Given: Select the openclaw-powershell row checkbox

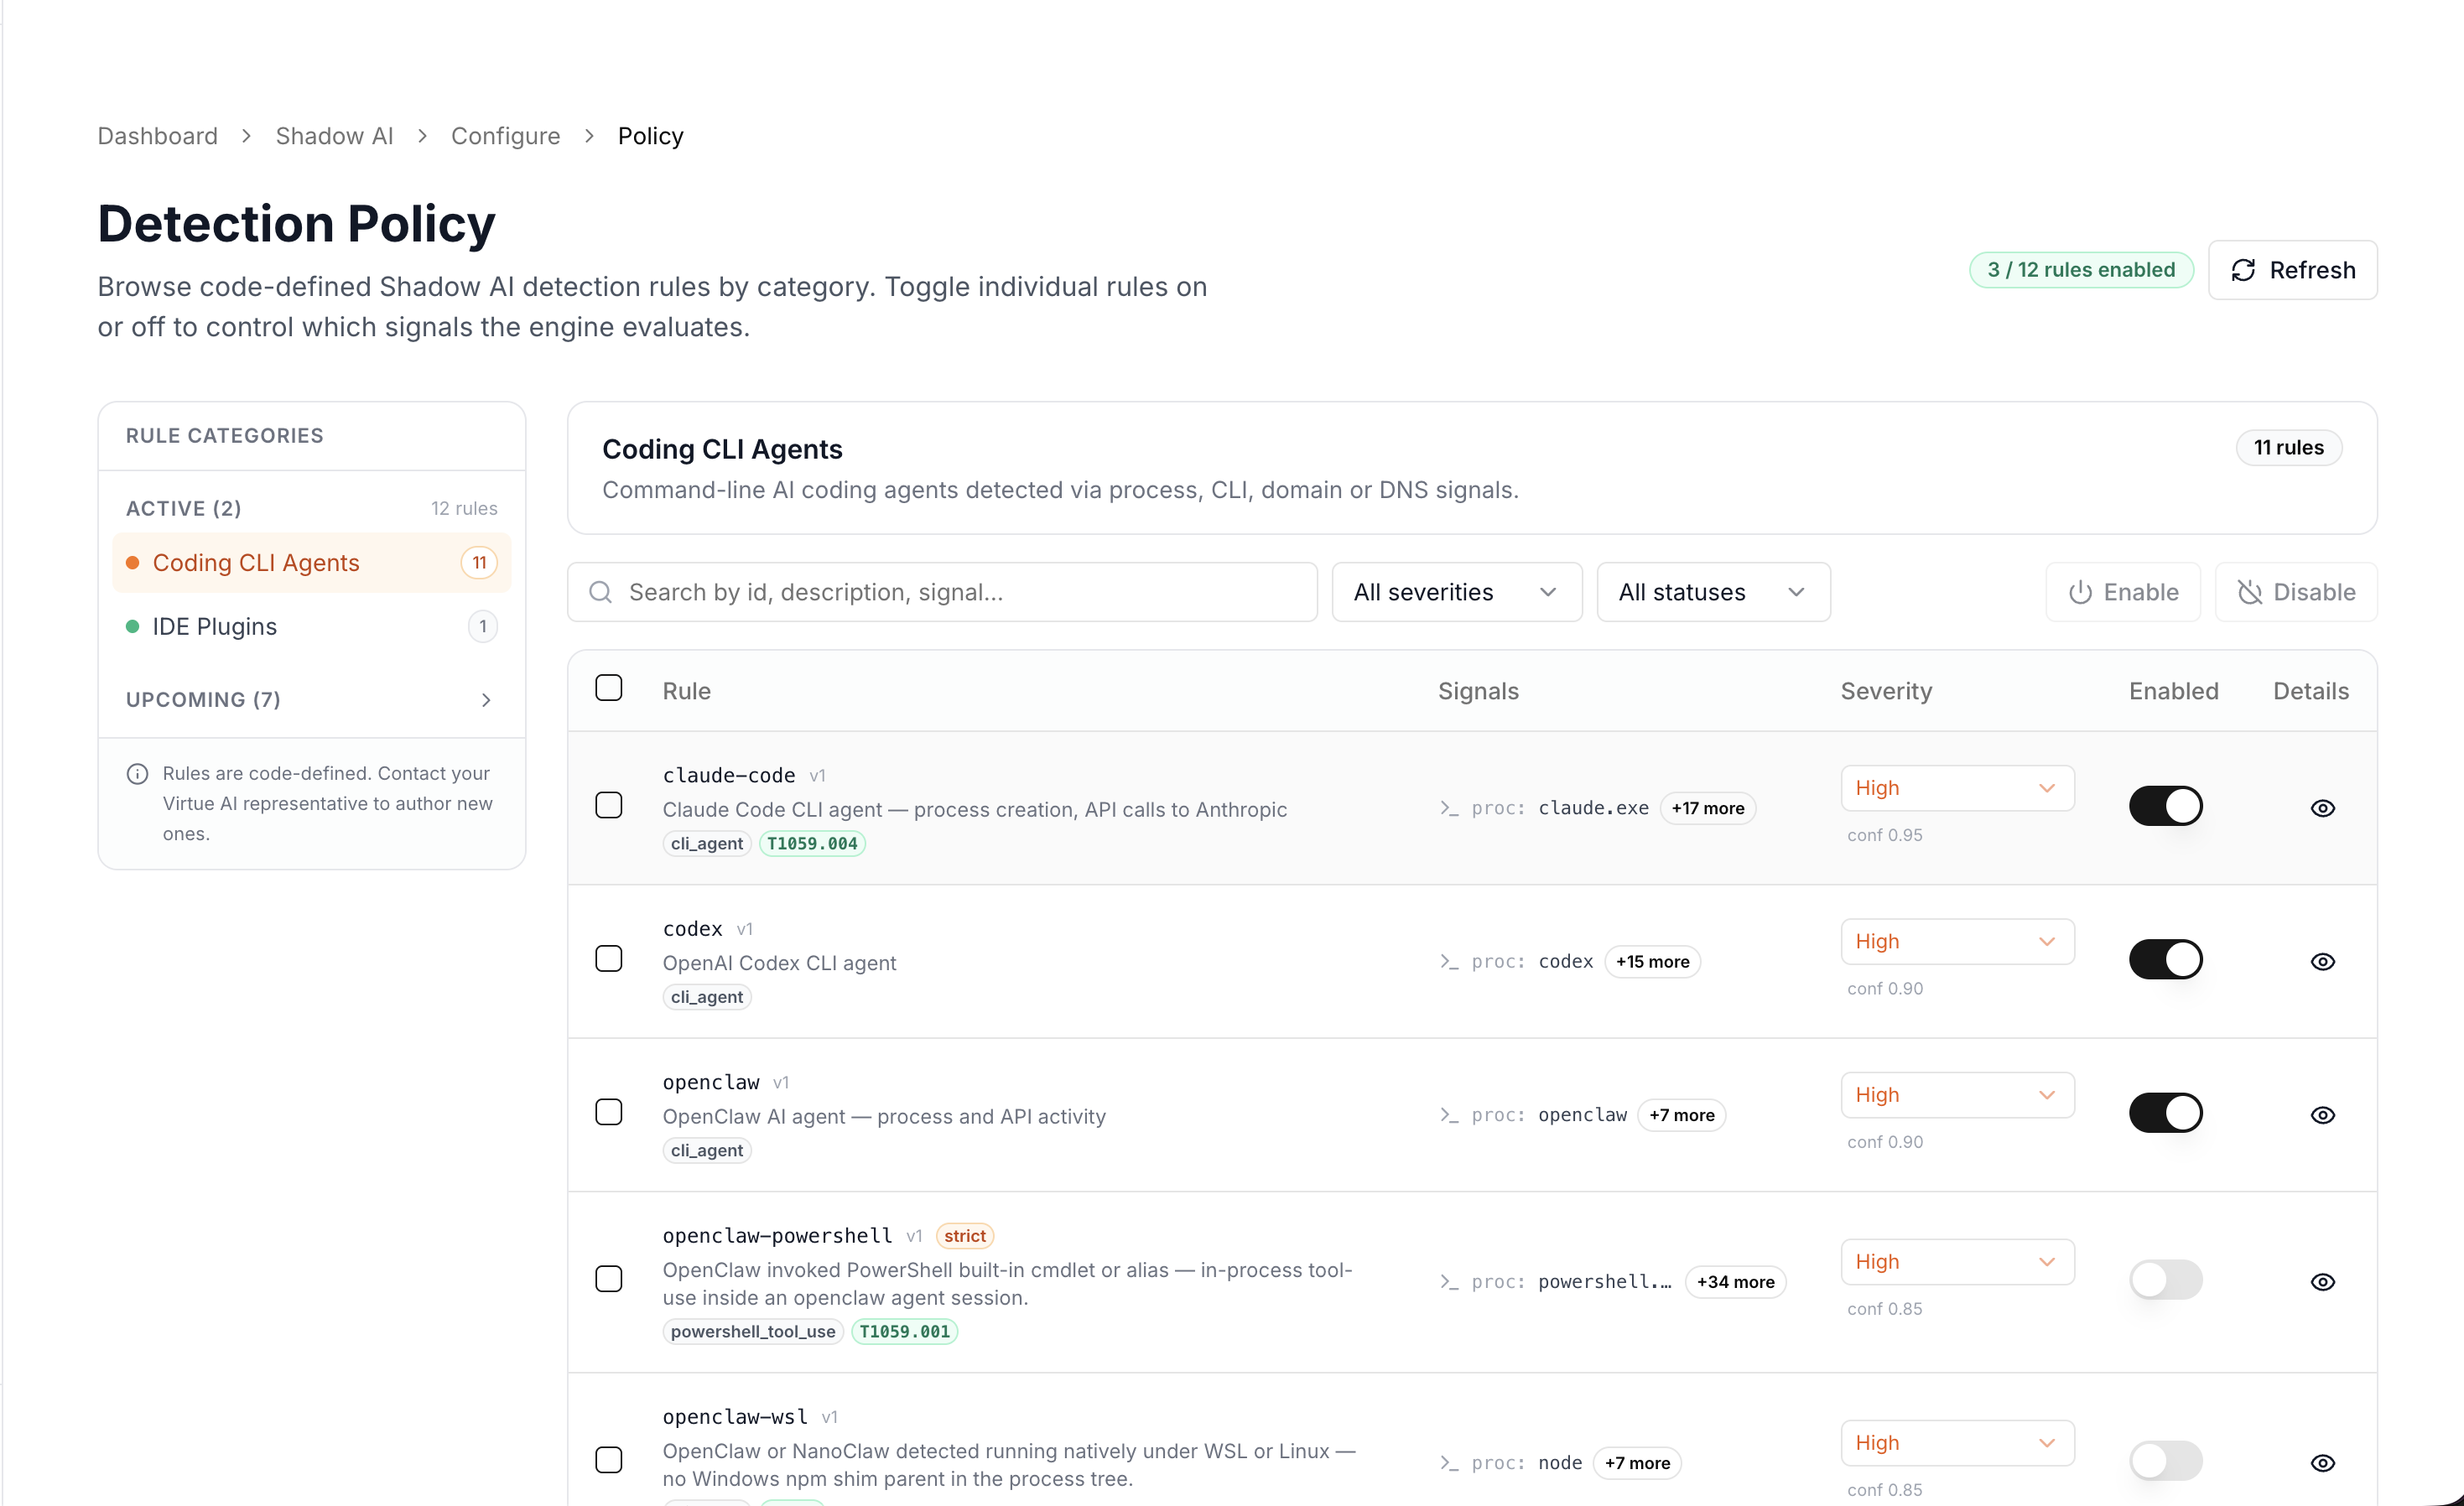Looking at the screenshot, I should [608, 1279].
